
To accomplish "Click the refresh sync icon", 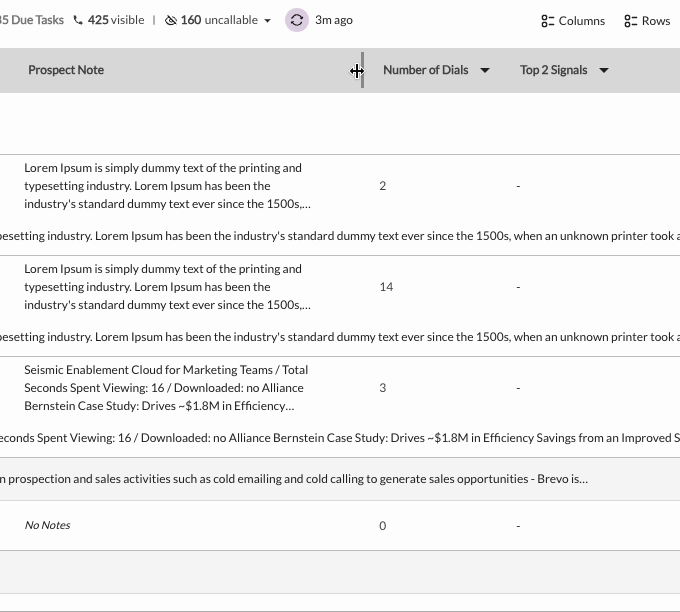I will [297, 20].
